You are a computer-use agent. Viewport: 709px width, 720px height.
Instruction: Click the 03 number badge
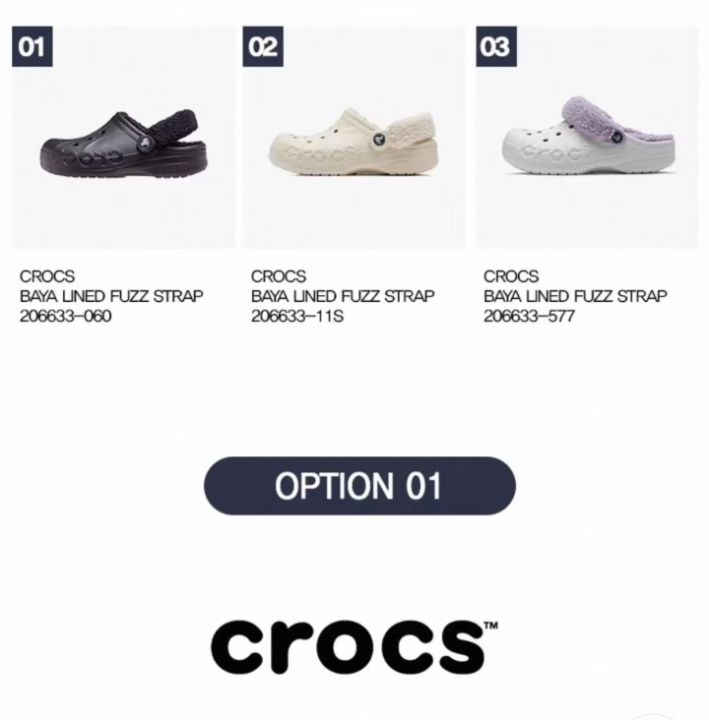(496, 46)
